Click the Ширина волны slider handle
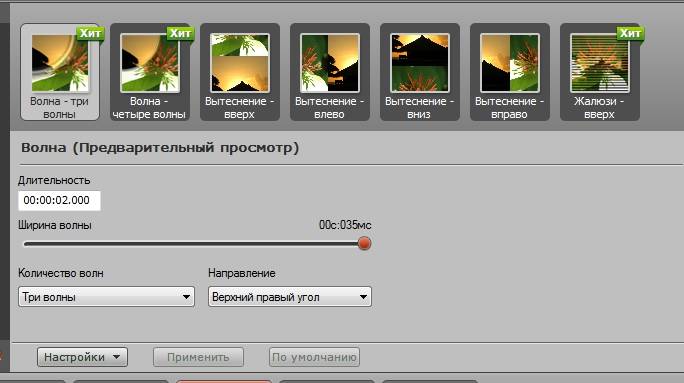 (x=364, y=243)
